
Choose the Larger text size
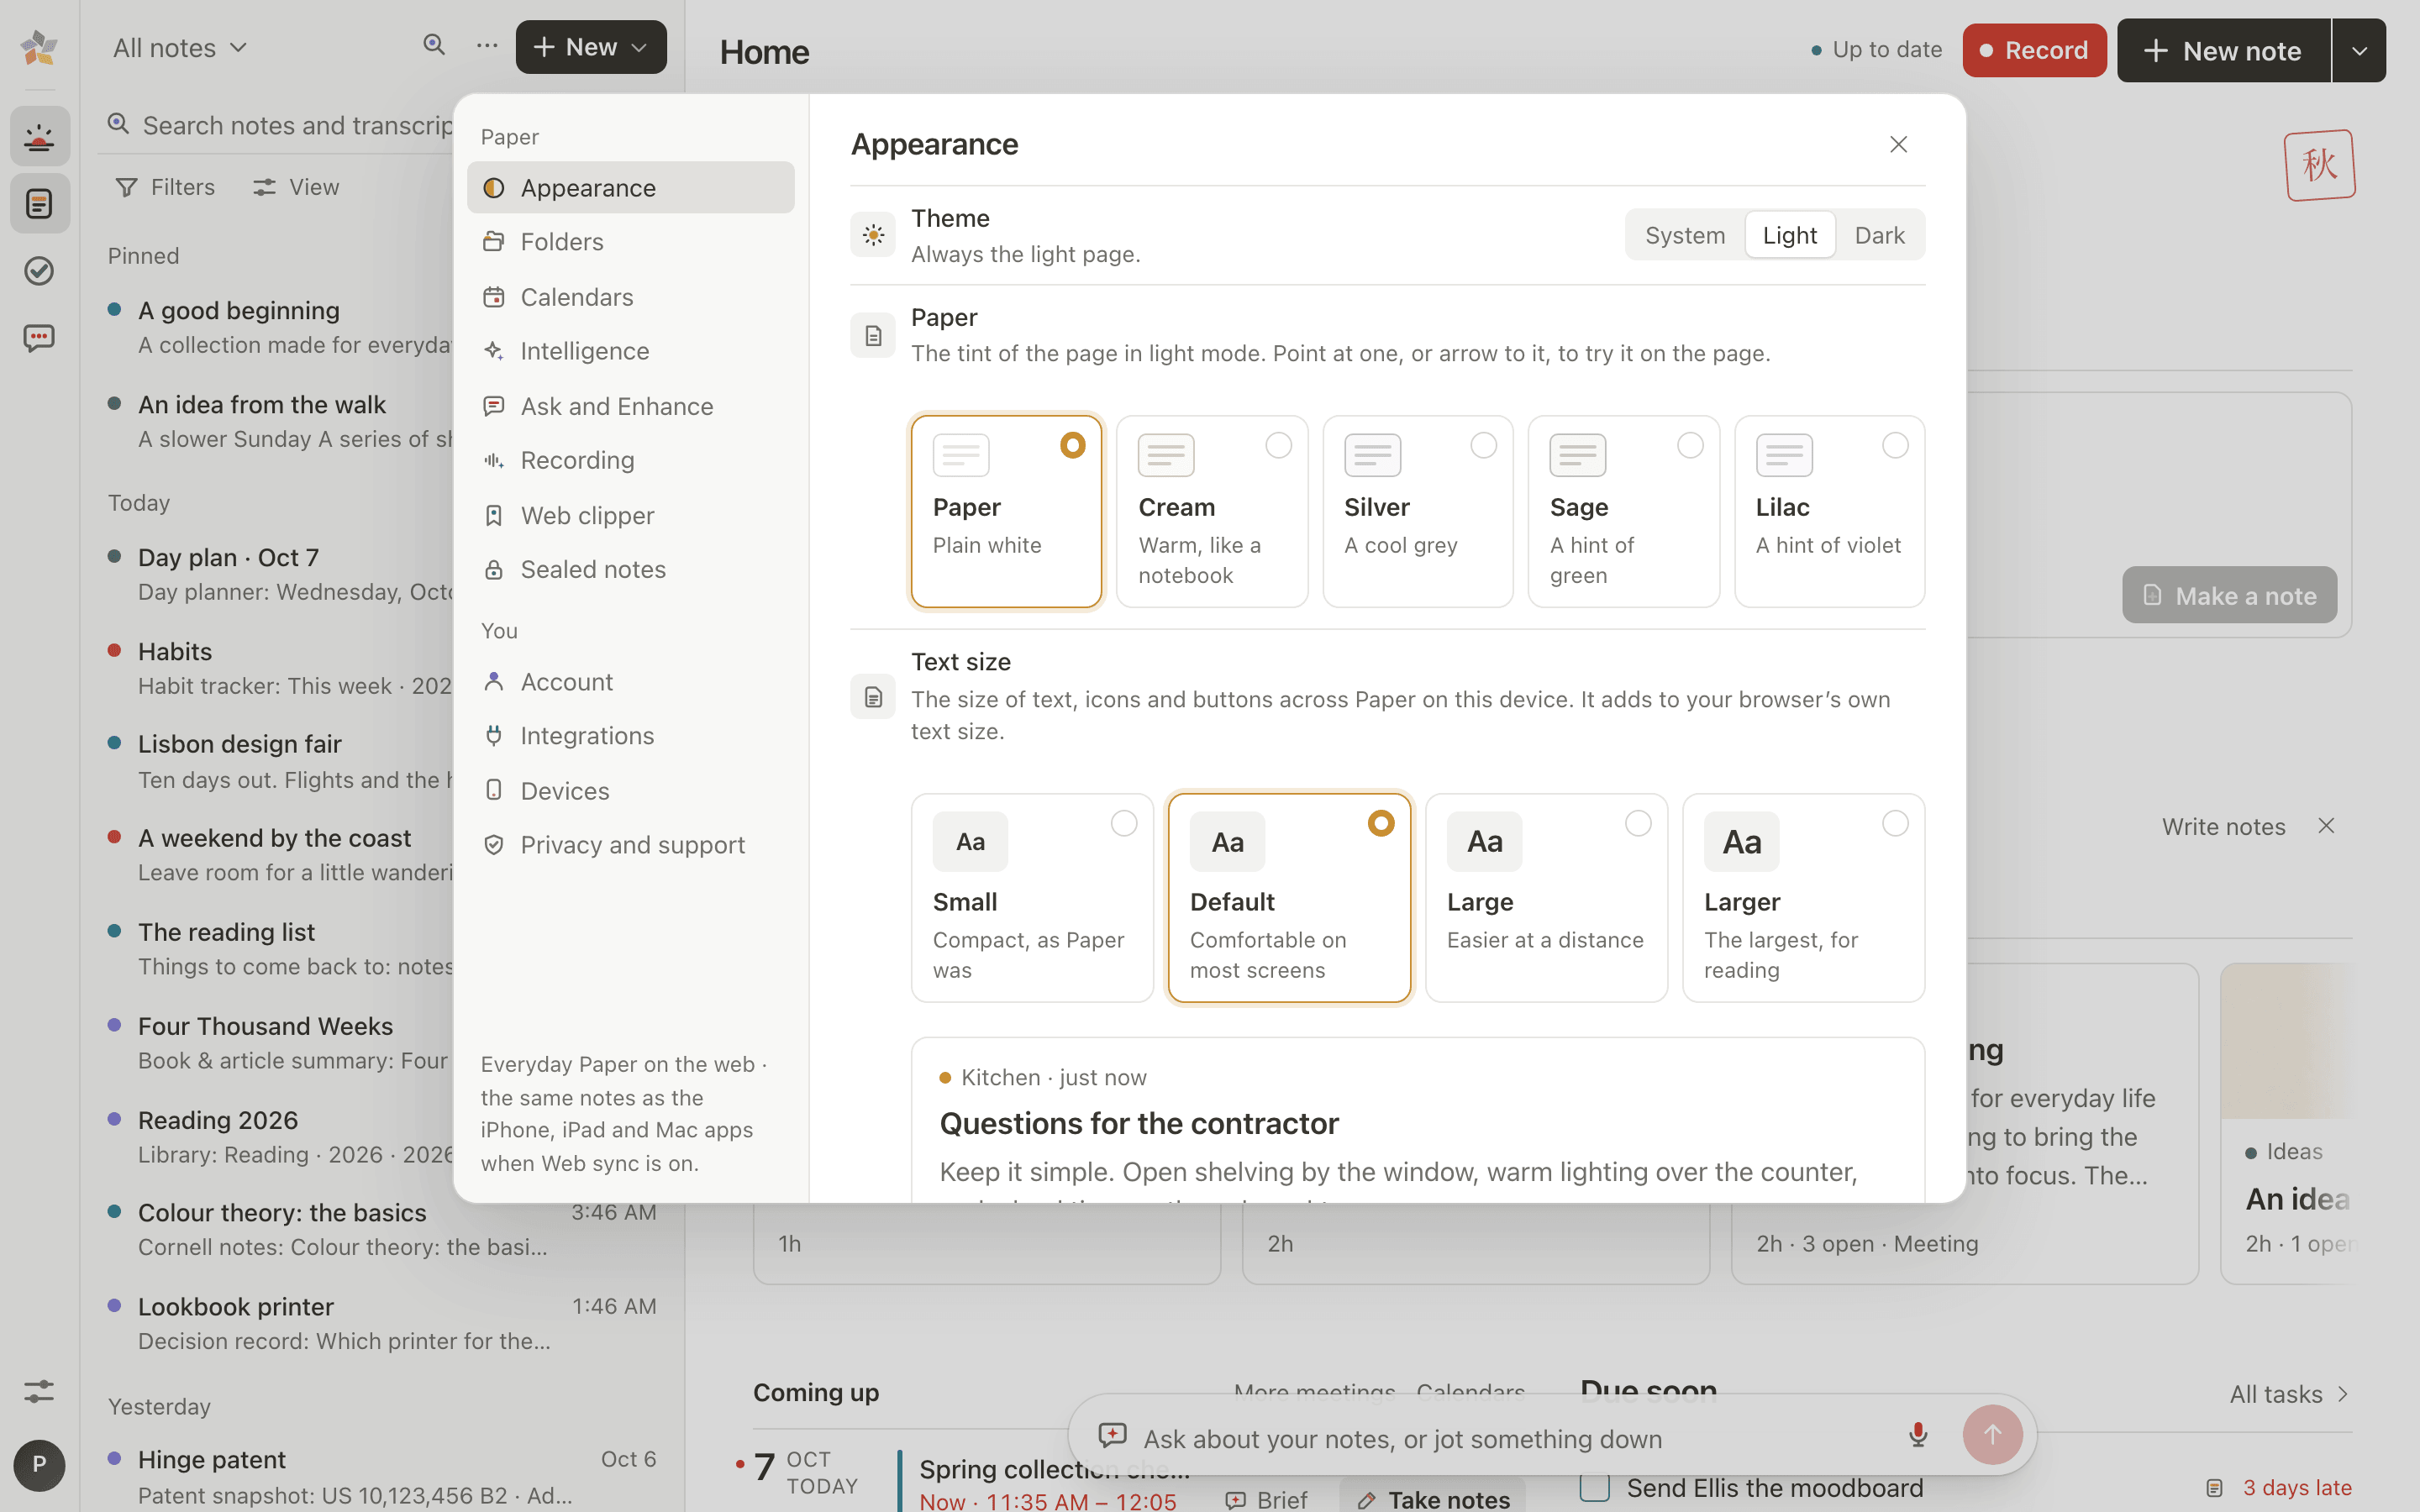tap(1803, 898)
